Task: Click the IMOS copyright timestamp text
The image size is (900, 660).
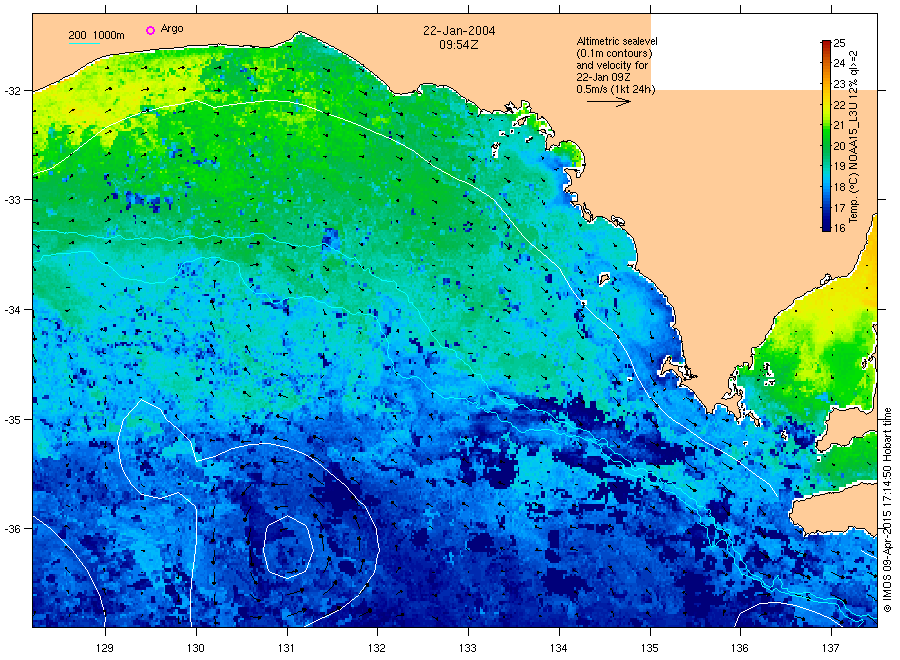Action: pos(887,510)
